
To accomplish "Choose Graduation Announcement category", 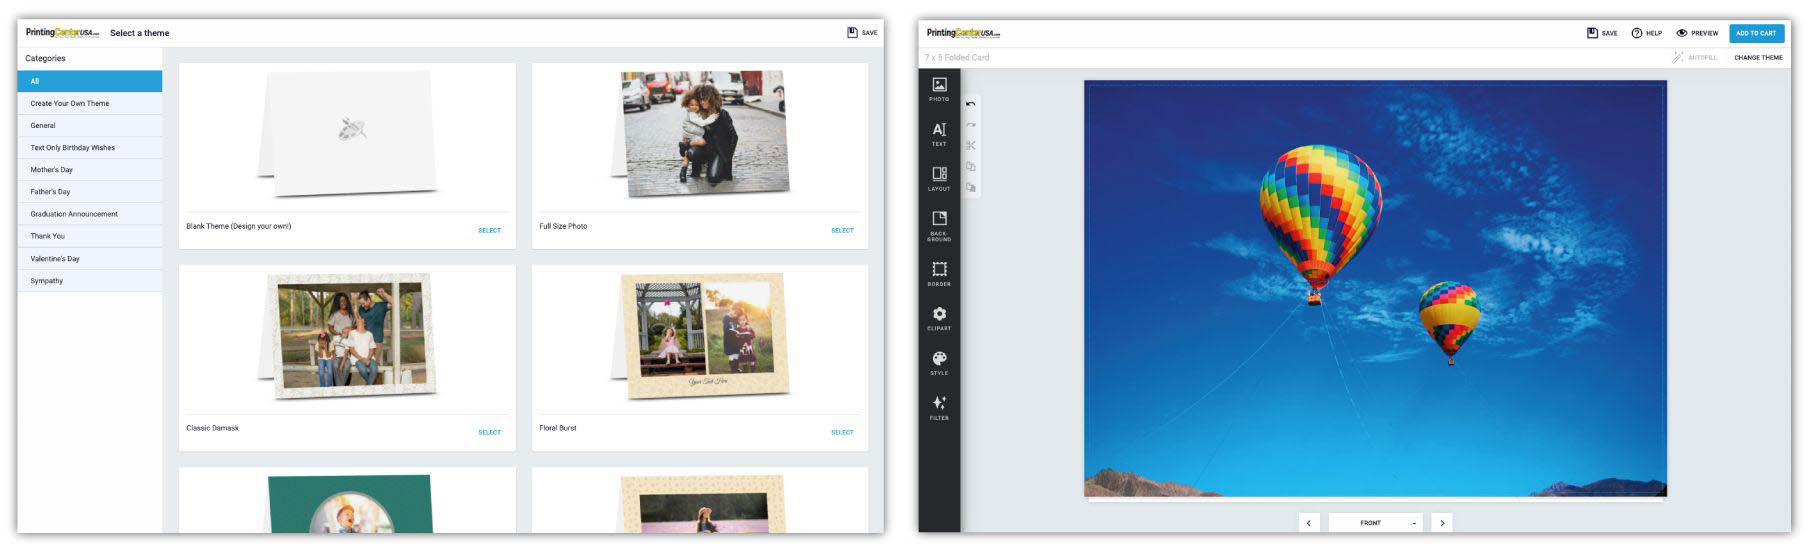I will coord(74,214).
